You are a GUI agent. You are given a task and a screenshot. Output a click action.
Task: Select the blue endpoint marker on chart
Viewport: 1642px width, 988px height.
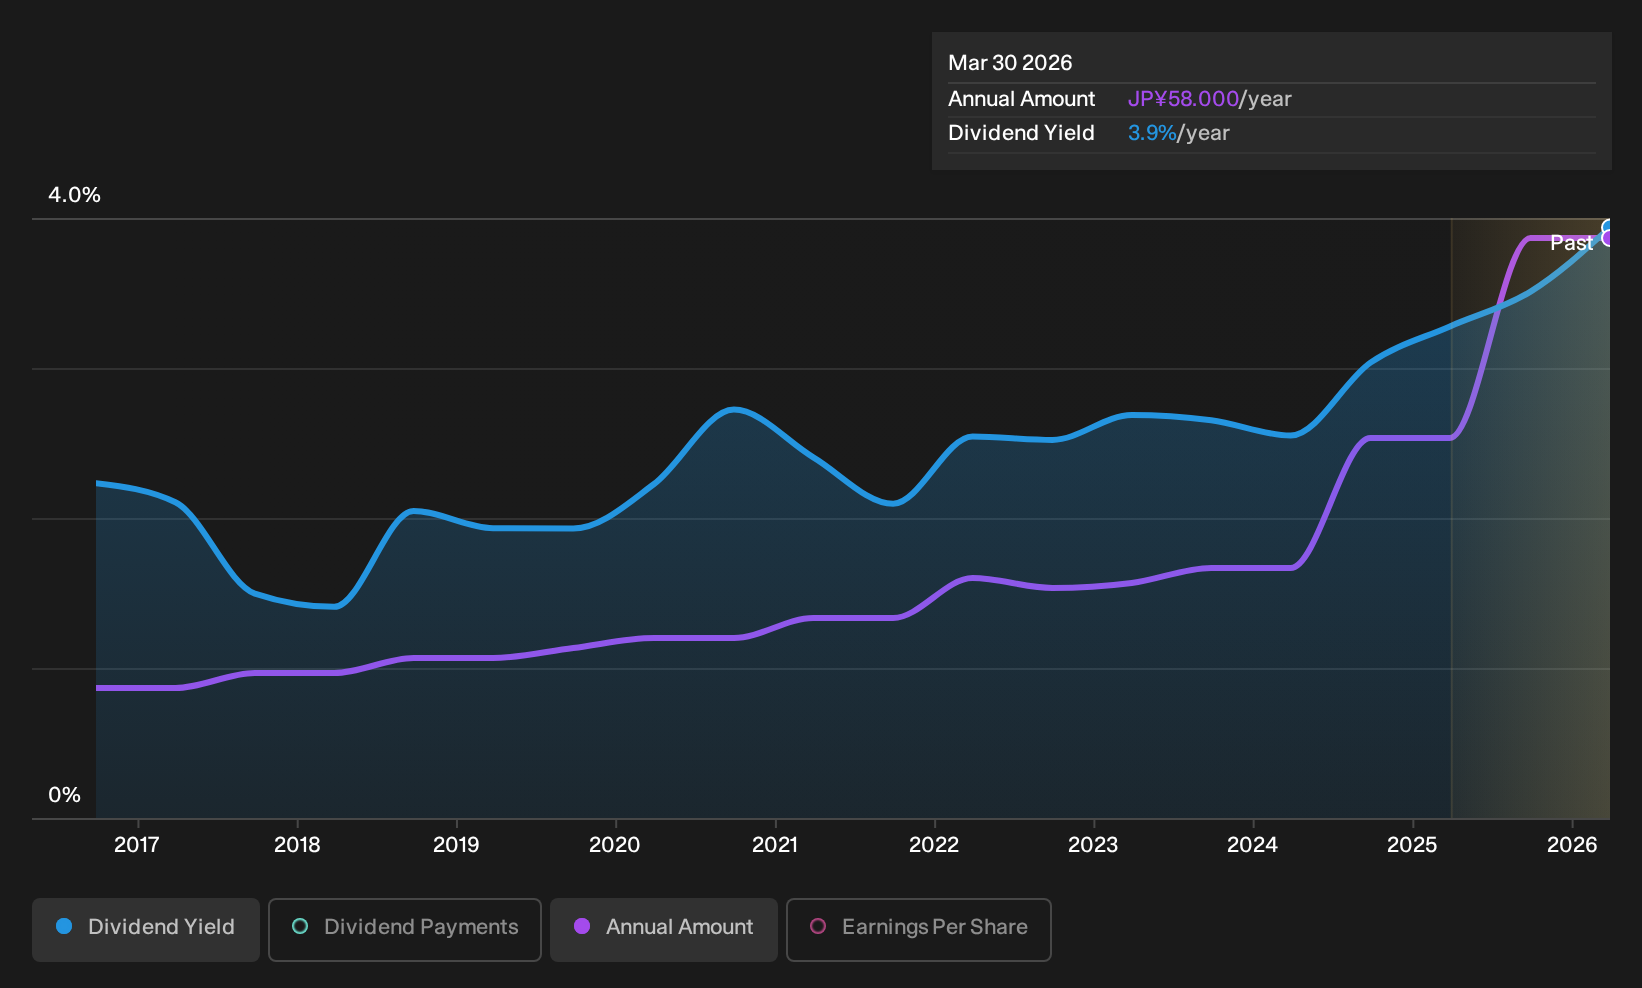[1608, 227]
